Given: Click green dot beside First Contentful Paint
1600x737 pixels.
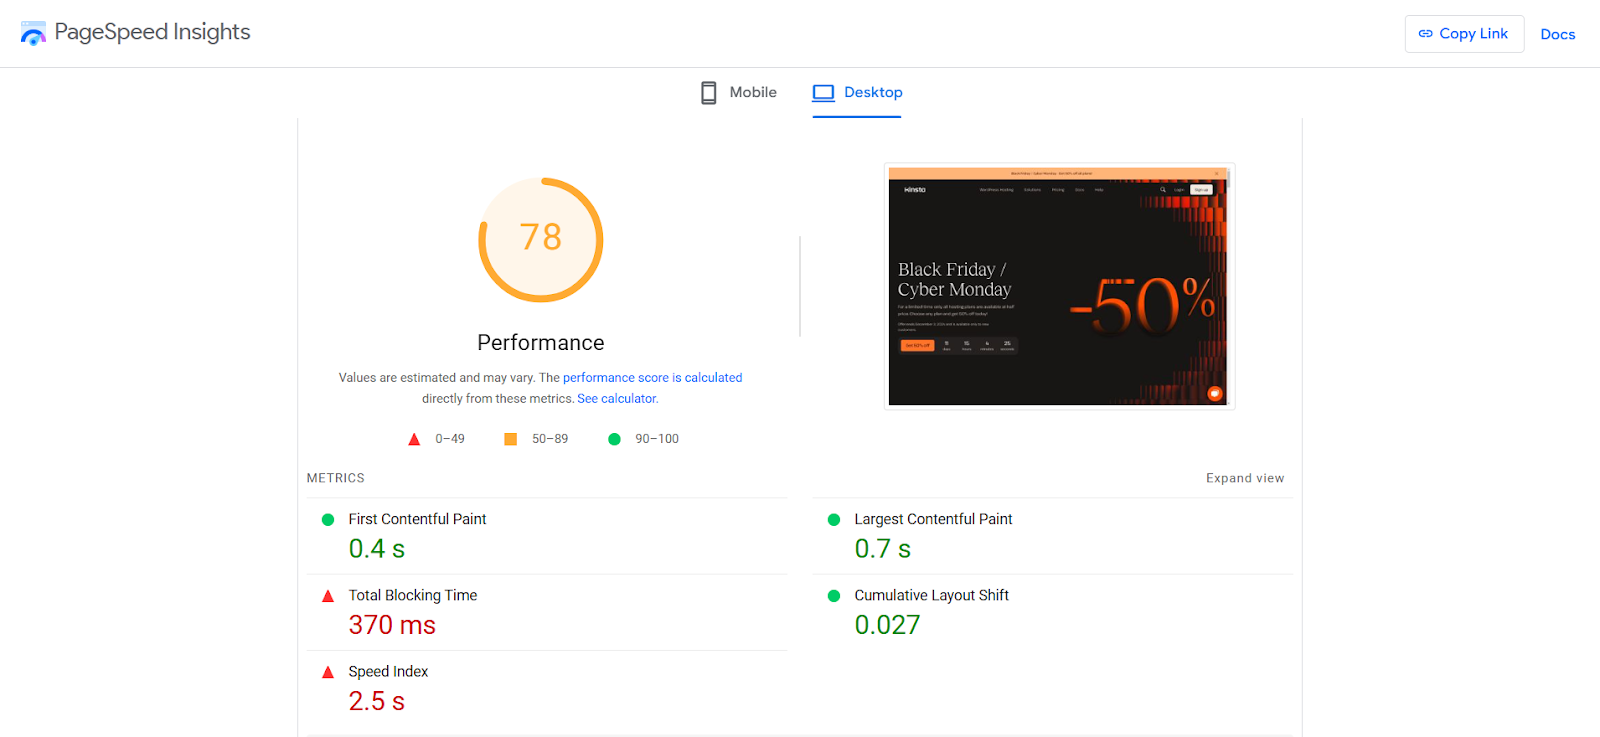Looking at the screenshot, I should (328, 520).
